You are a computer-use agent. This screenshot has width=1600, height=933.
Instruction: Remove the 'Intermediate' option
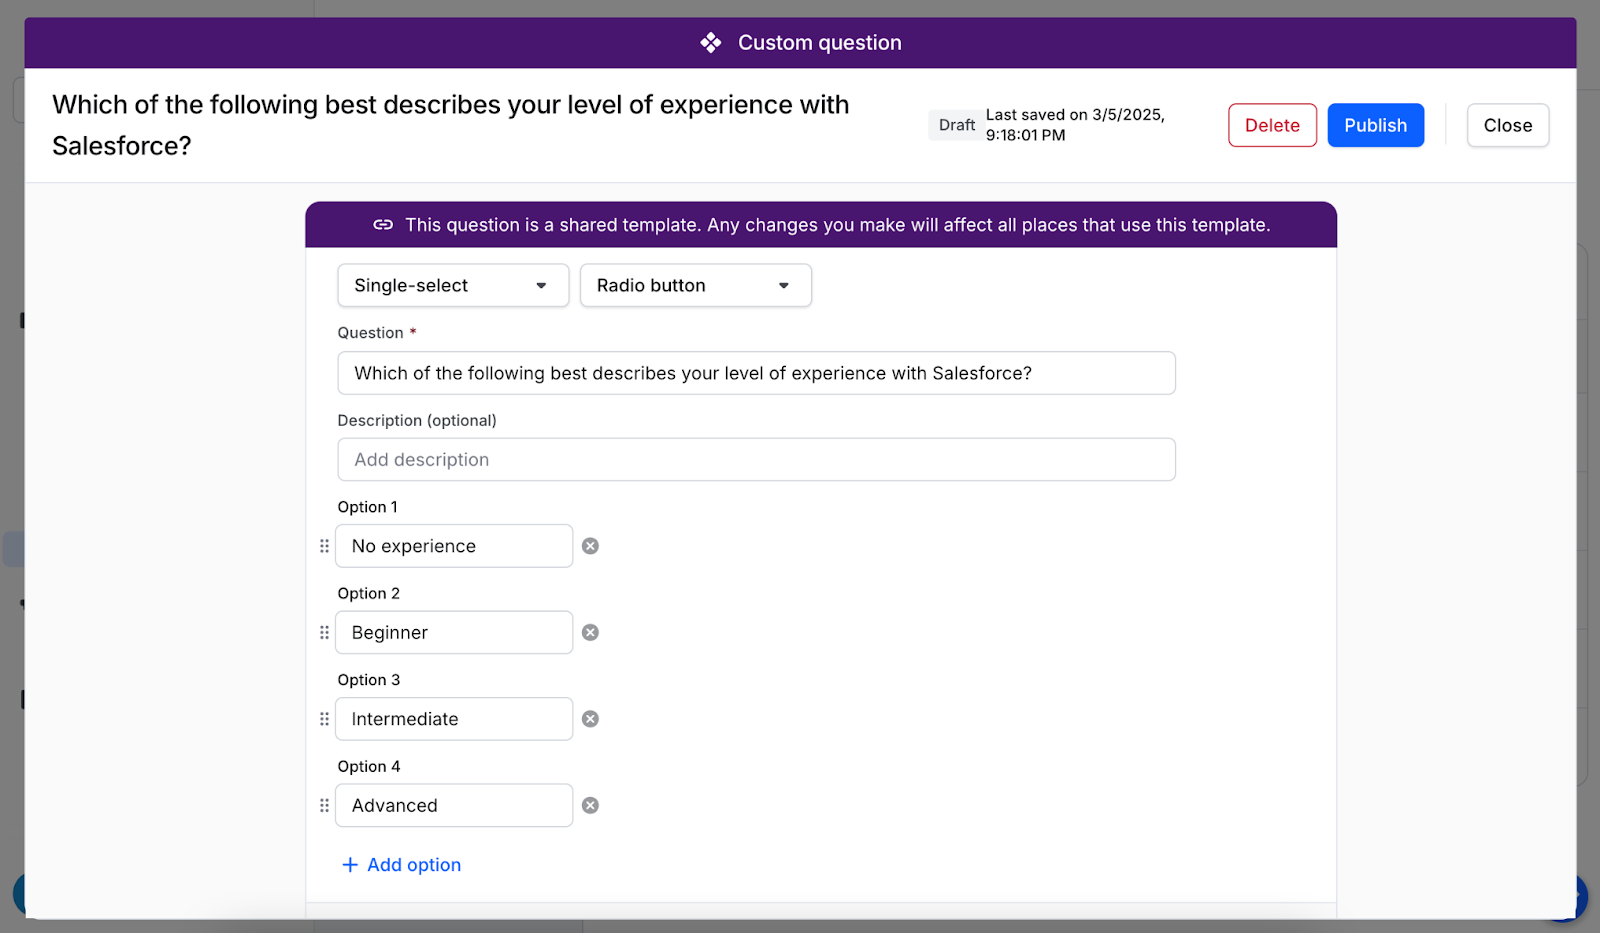coord(590,719)
